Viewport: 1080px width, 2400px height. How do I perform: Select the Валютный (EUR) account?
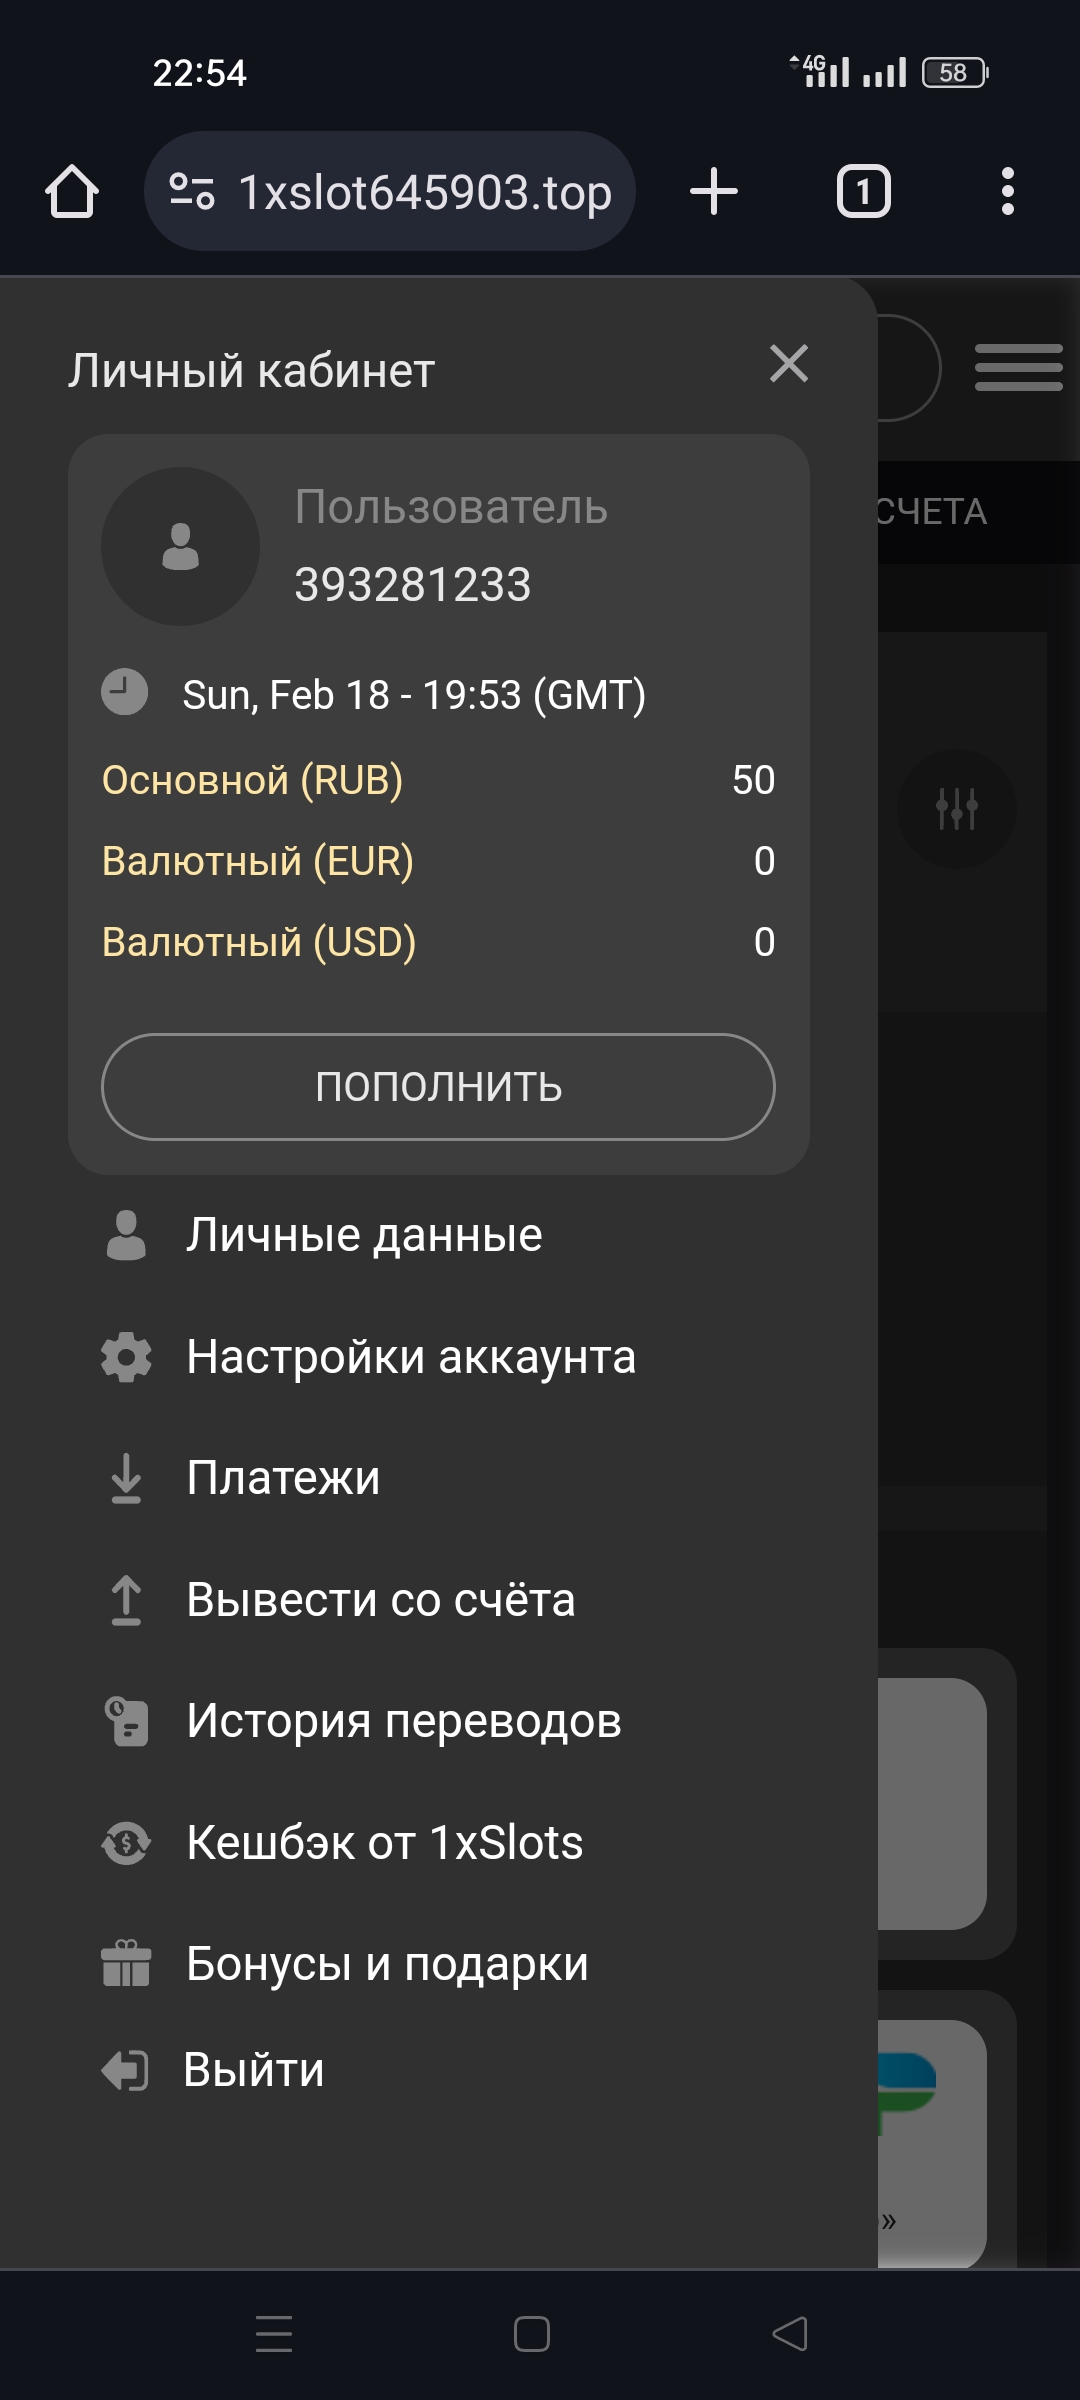point(258,861)
